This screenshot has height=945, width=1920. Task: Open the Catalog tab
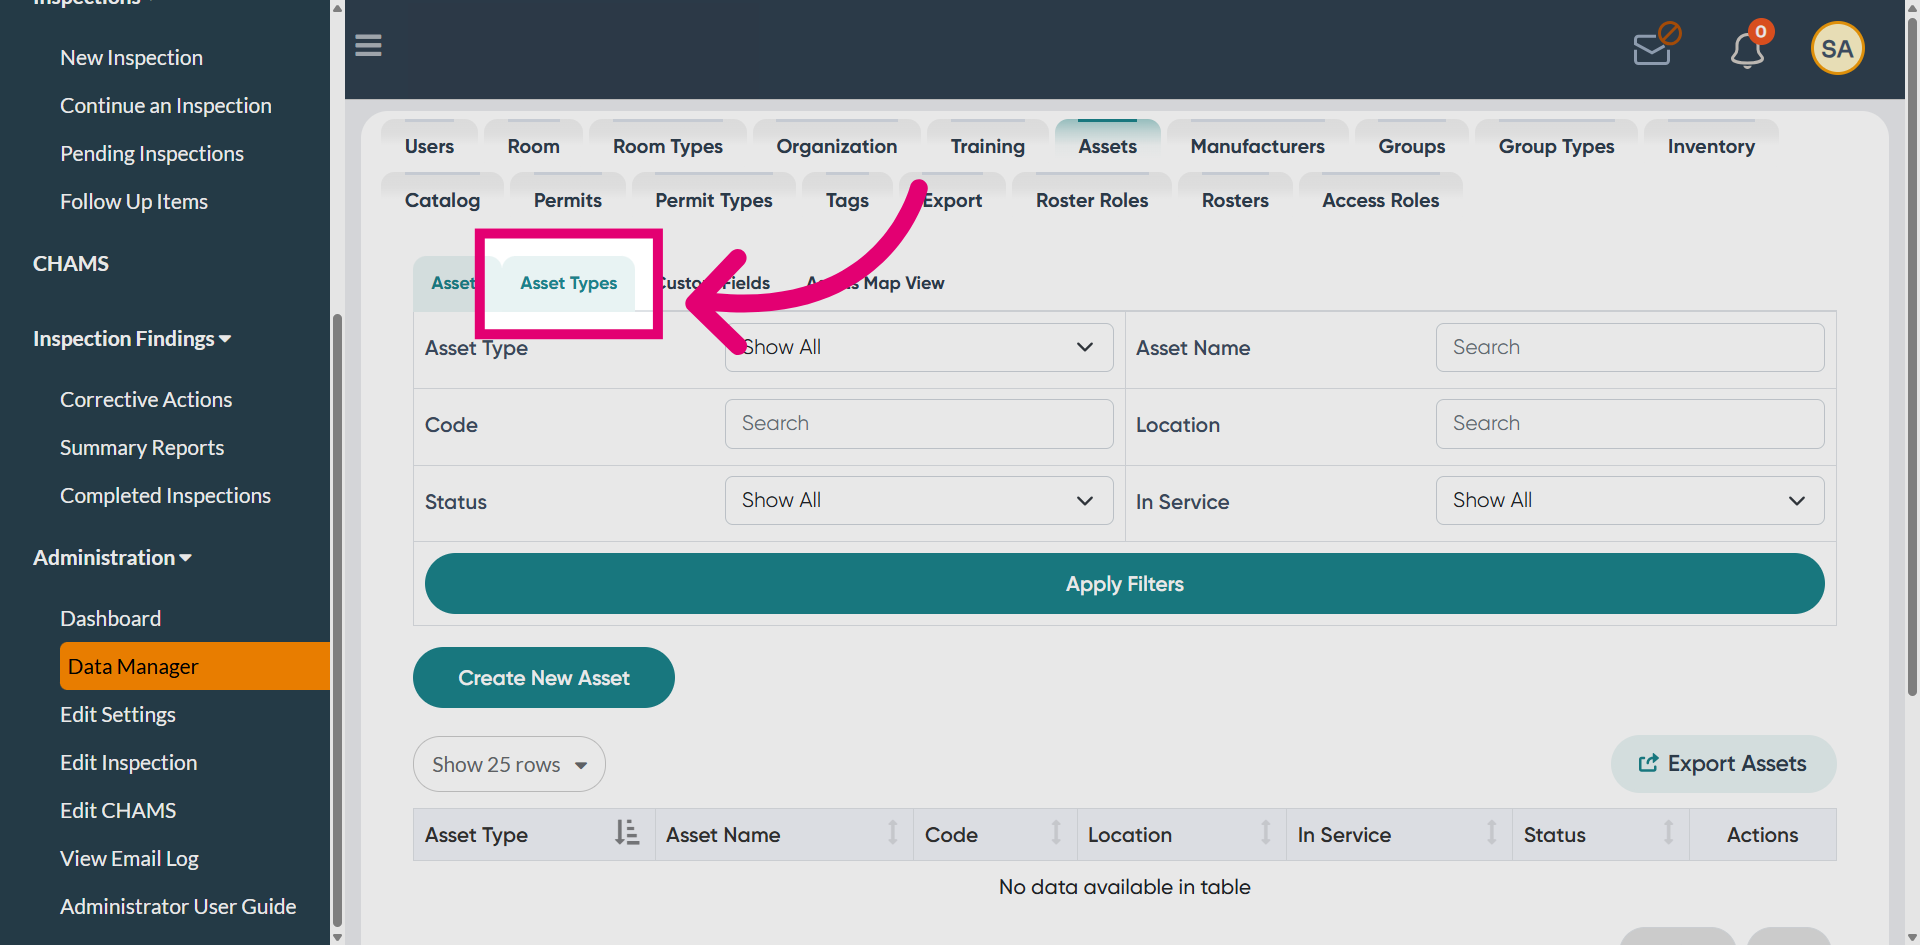[442, 200]
